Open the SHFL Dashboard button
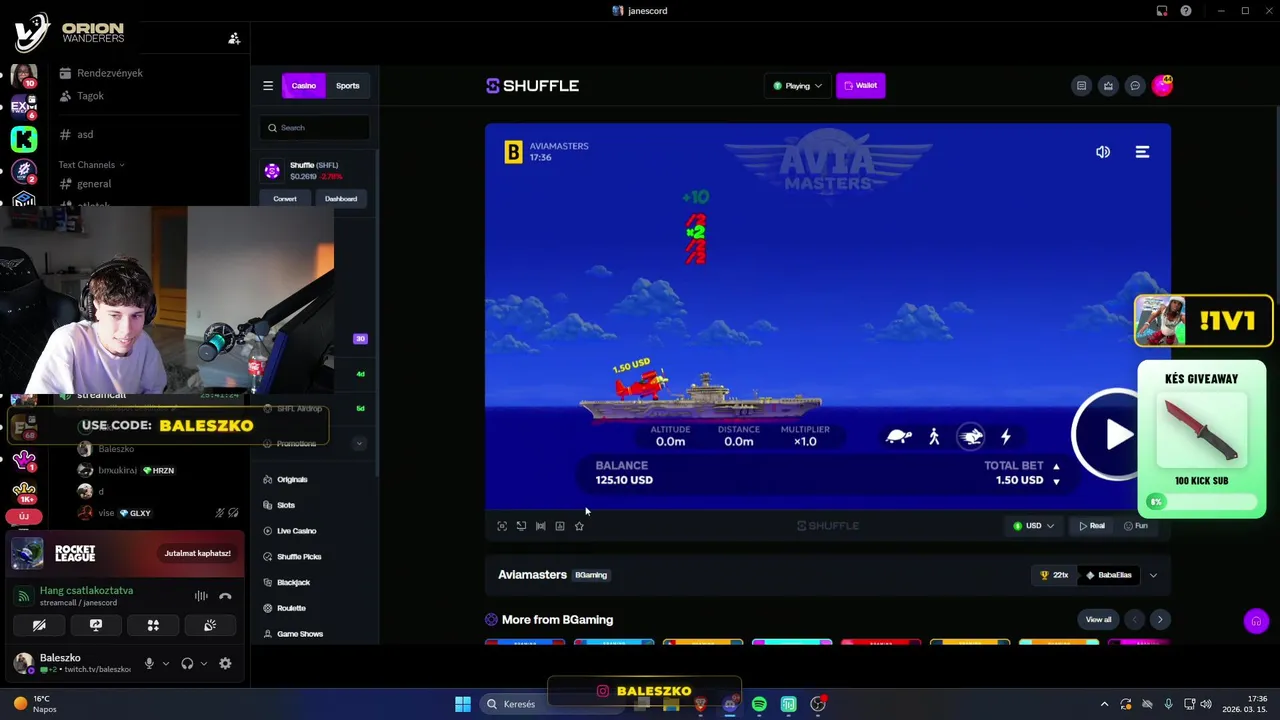This screenshot has width=1280, height=720. 341,199
